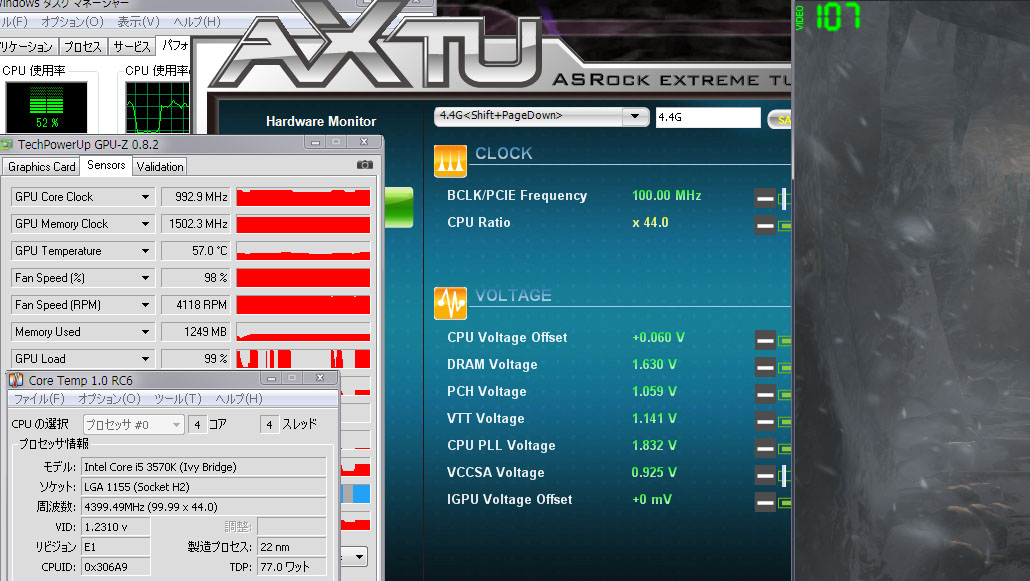Select the Task Manager プロセス tab
Screen dimensions: 1030x581
pyautogui.click(x=83, y=47)
